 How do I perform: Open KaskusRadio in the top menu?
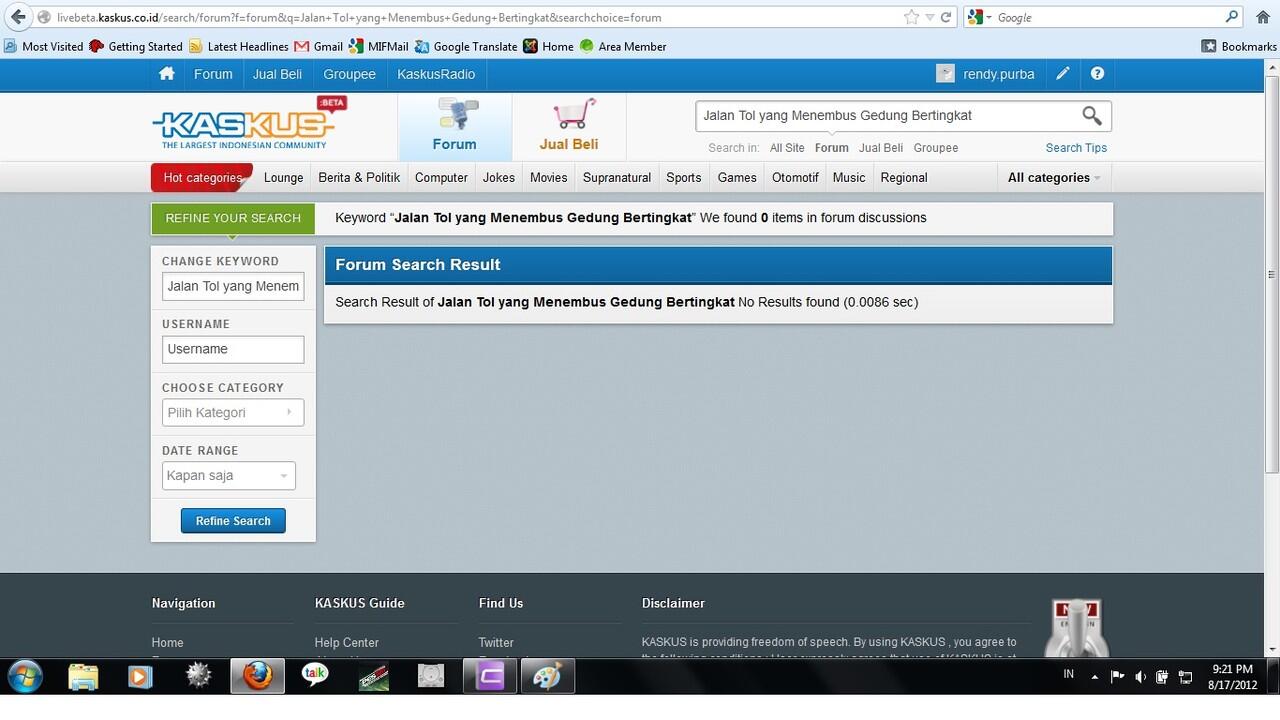point(436,74)
